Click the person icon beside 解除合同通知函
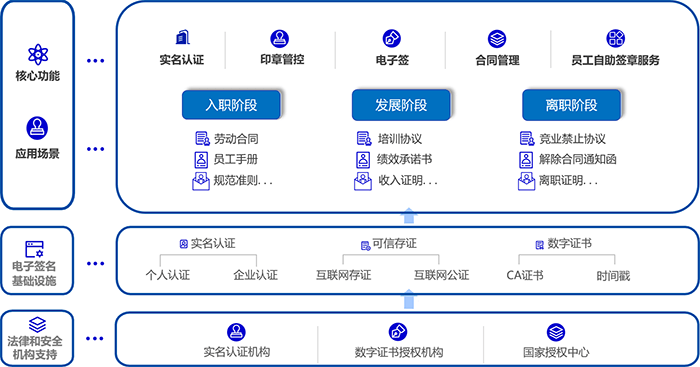Viewport: 700px width, 367px height. pos(526,159)
